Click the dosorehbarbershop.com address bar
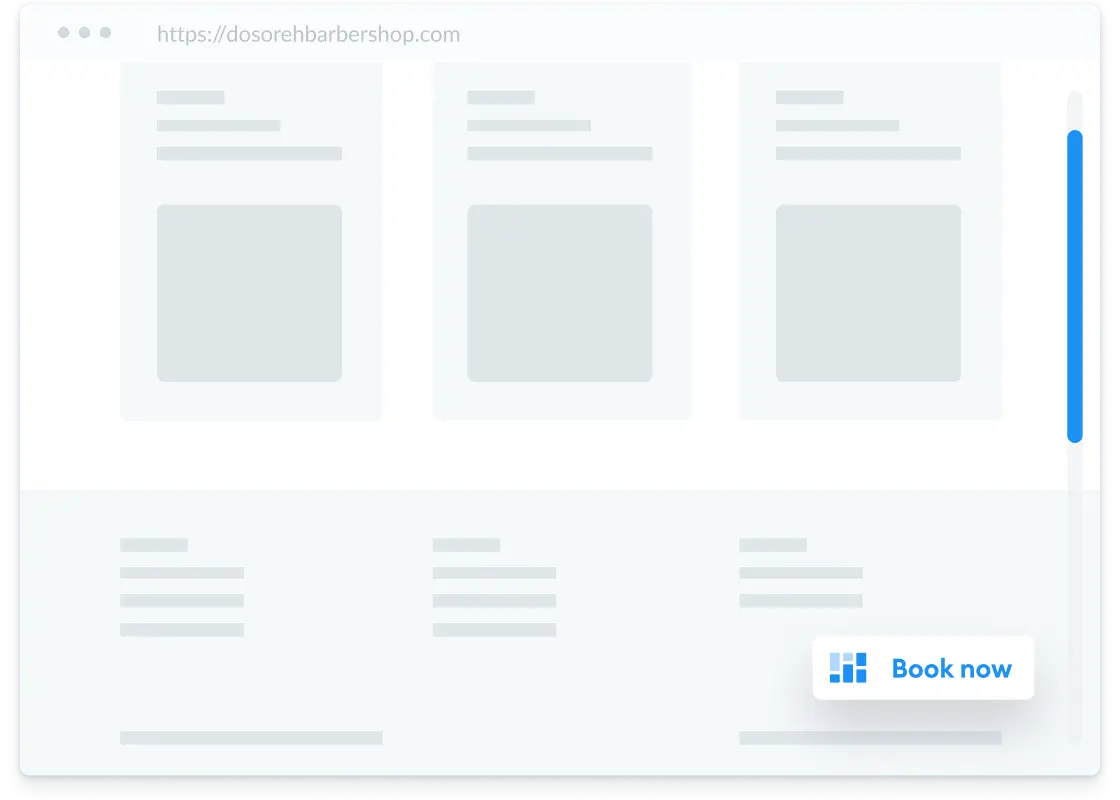The image size is (1120, 800). (308, 34)
